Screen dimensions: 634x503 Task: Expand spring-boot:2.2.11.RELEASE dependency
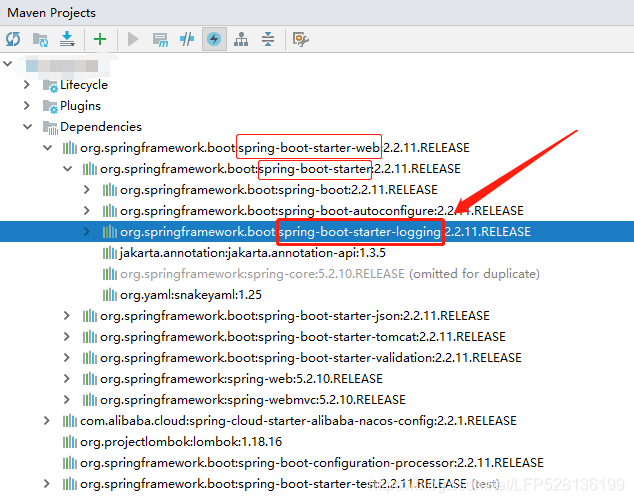87,190
